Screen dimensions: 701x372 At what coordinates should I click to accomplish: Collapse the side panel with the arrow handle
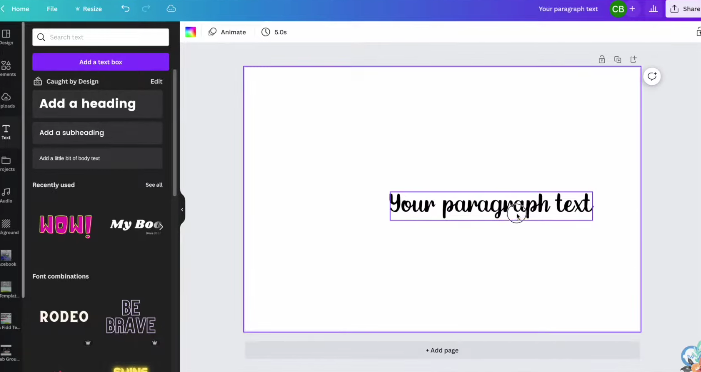pyautogui.click(x=182, y=209)
